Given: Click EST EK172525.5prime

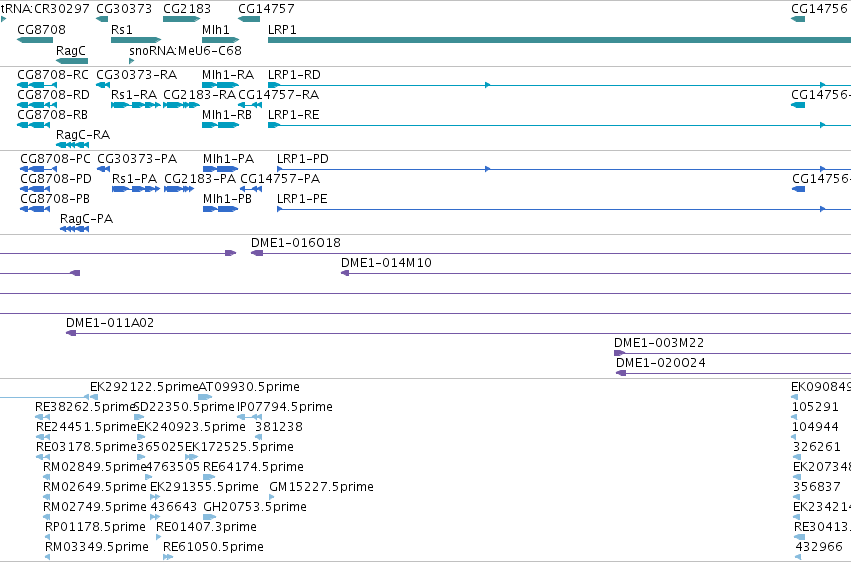Looking at the screenshot, I should (x=239, y=448).
